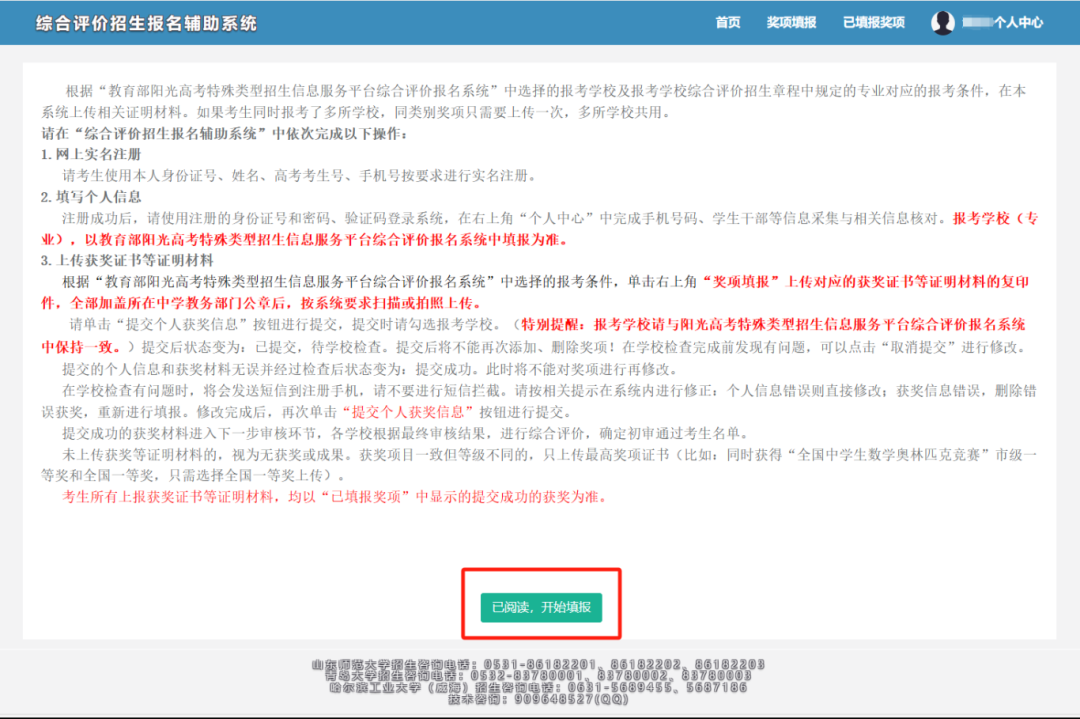Click the bold 请在…依次完成以下操作 instruction line

[225, 134]
